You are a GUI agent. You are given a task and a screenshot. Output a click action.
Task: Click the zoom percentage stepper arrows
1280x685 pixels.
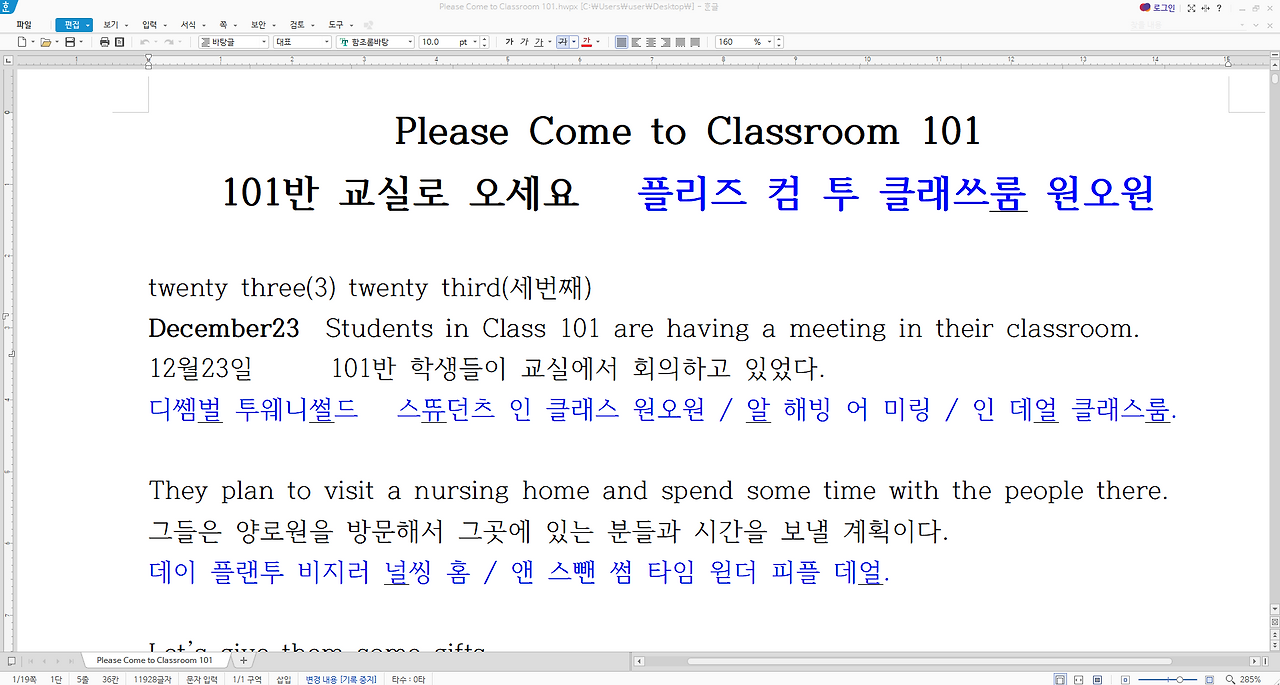780,42
